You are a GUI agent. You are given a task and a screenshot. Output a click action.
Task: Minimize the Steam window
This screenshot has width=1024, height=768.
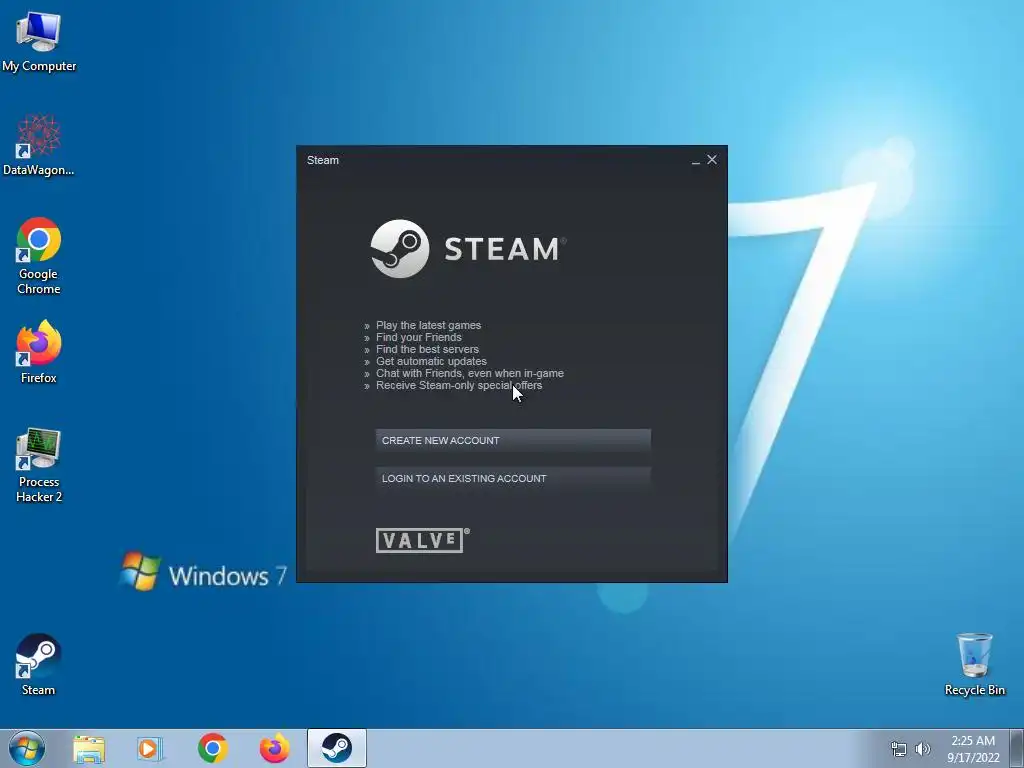click(x=696, y=160)
